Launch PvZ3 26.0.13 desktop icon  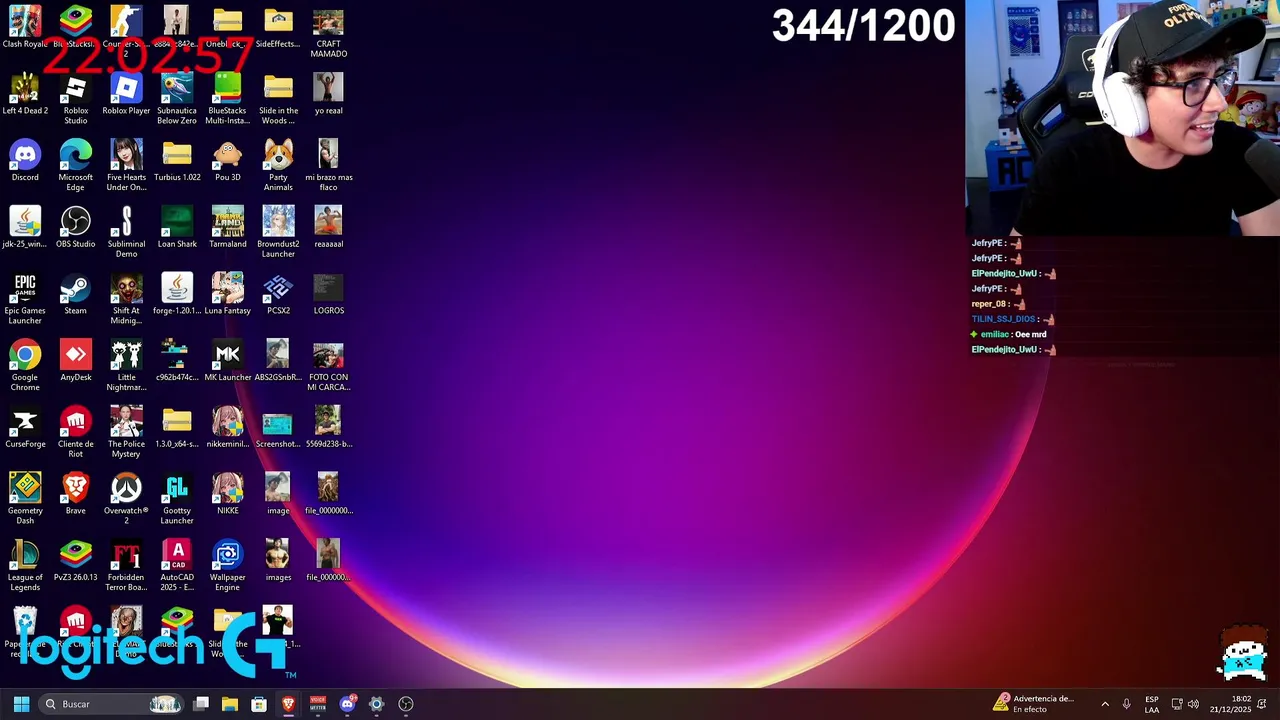coord(76,561)
